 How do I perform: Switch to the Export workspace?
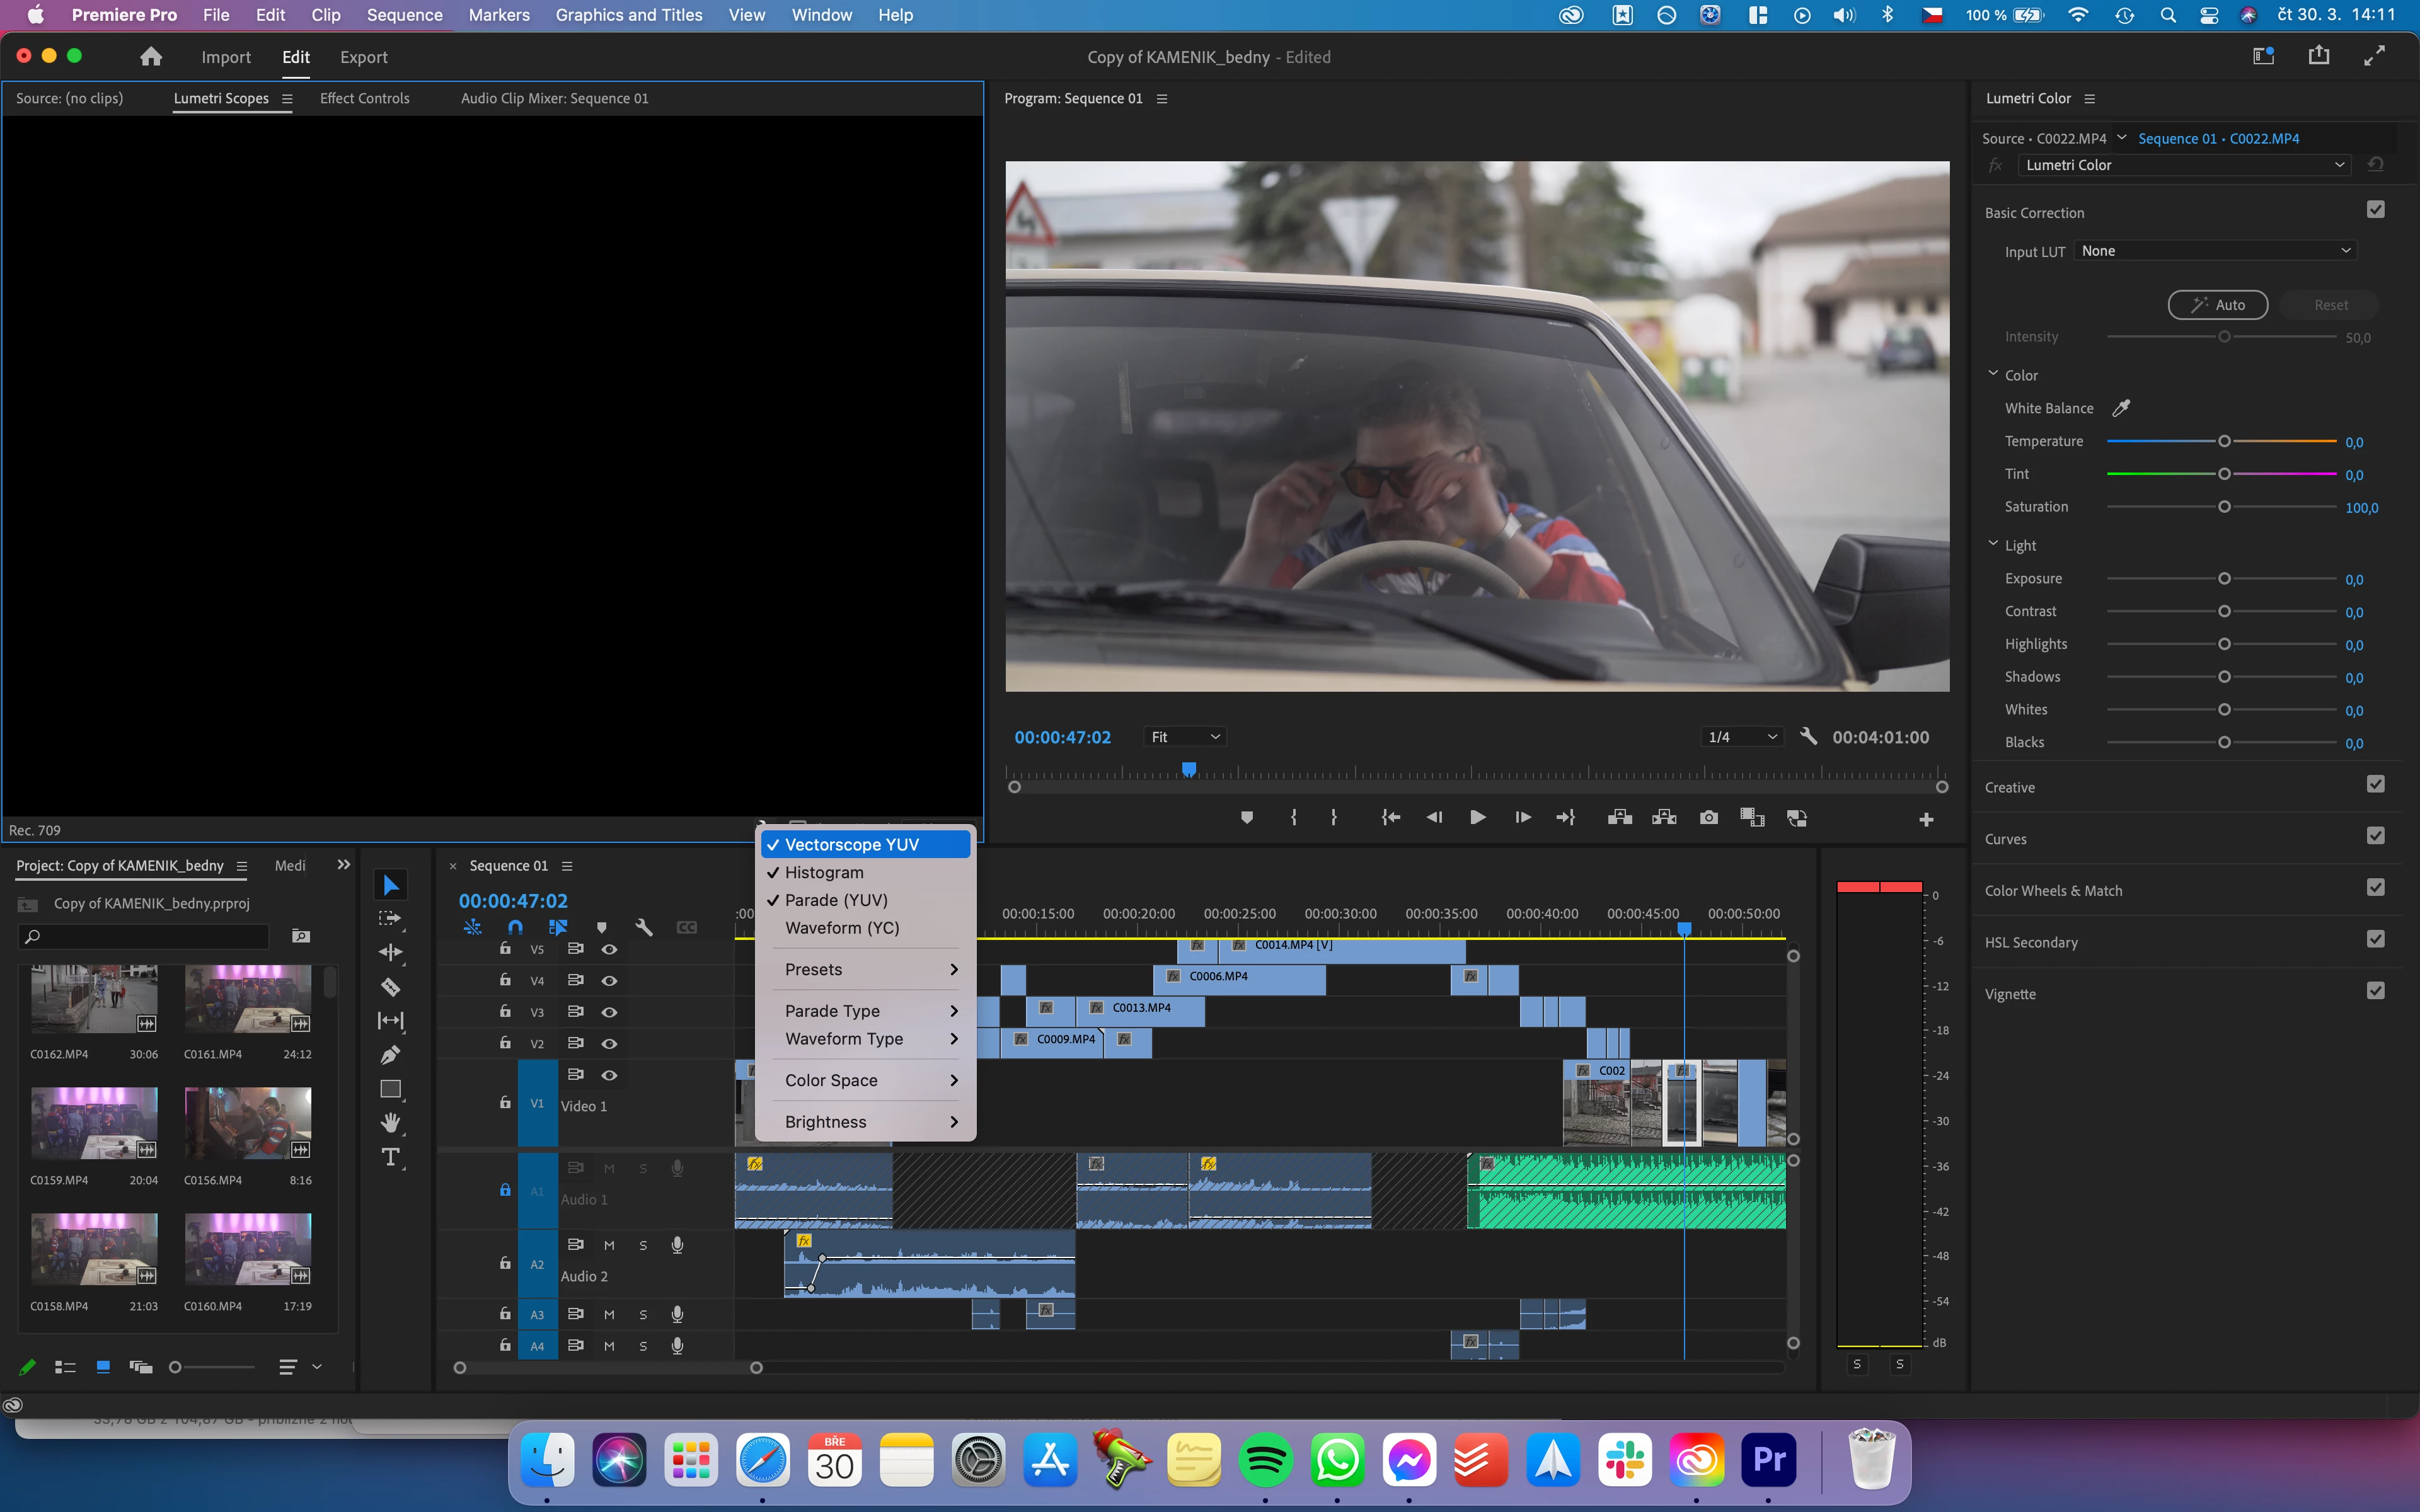click(364, 57)
